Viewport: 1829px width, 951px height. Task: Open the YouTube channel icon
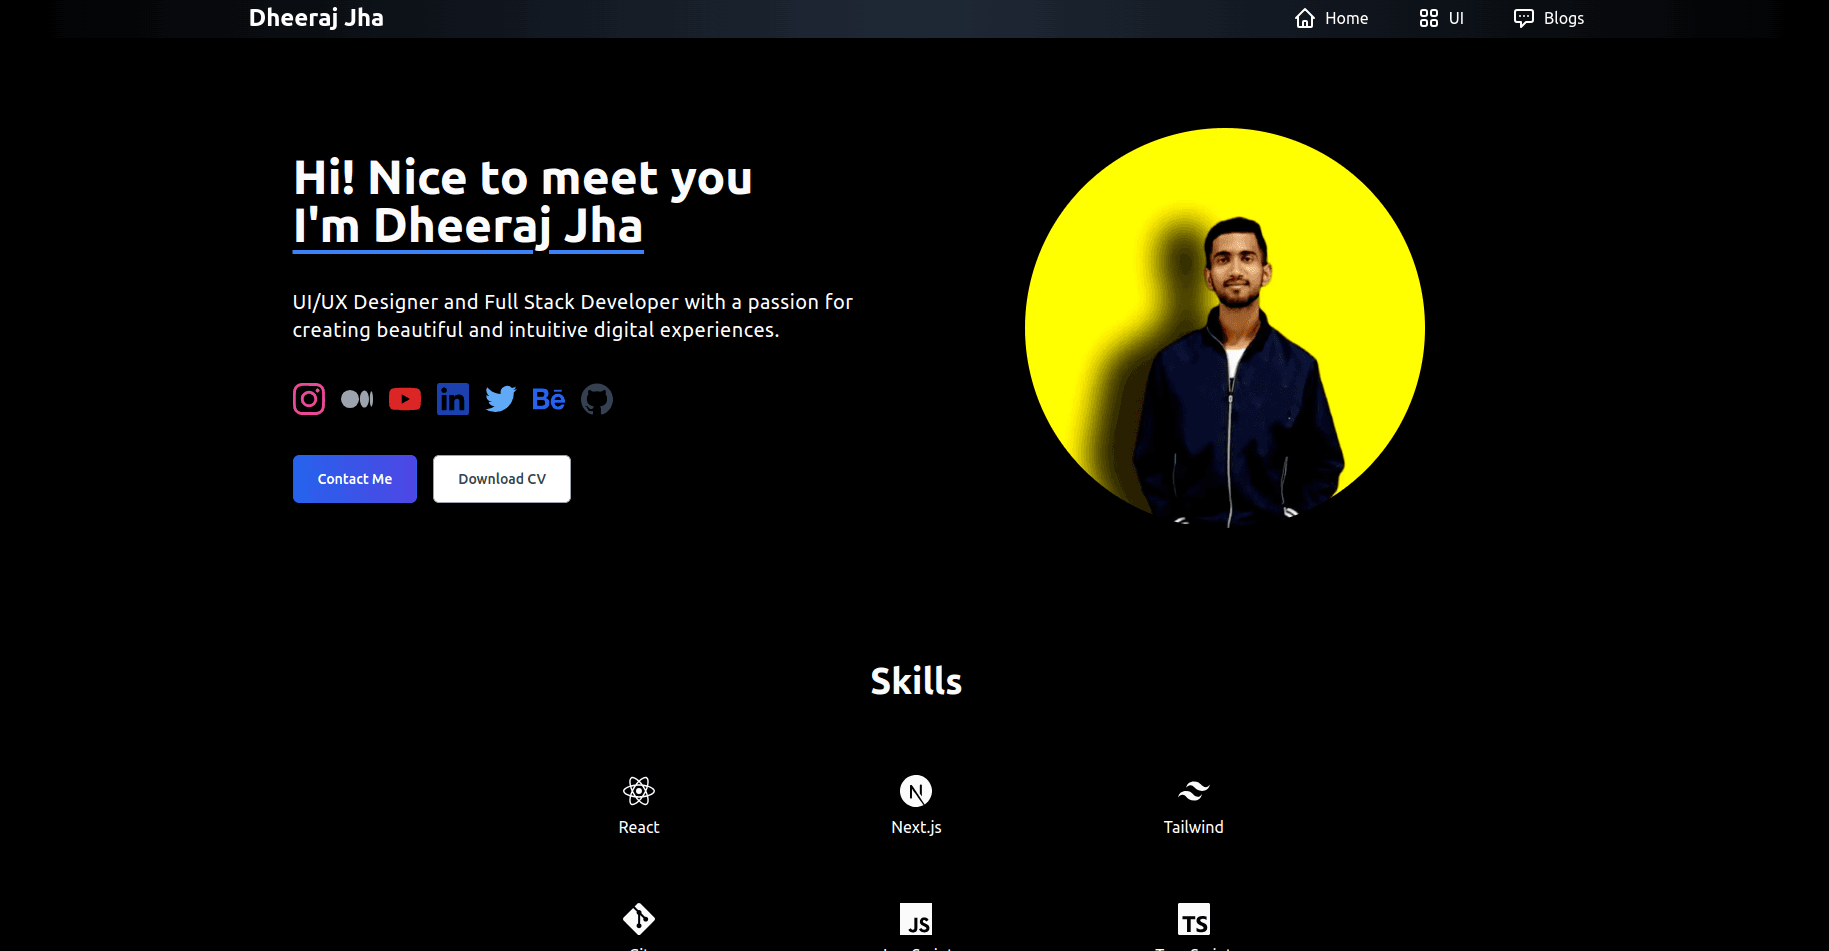click(x=405, y=399)
